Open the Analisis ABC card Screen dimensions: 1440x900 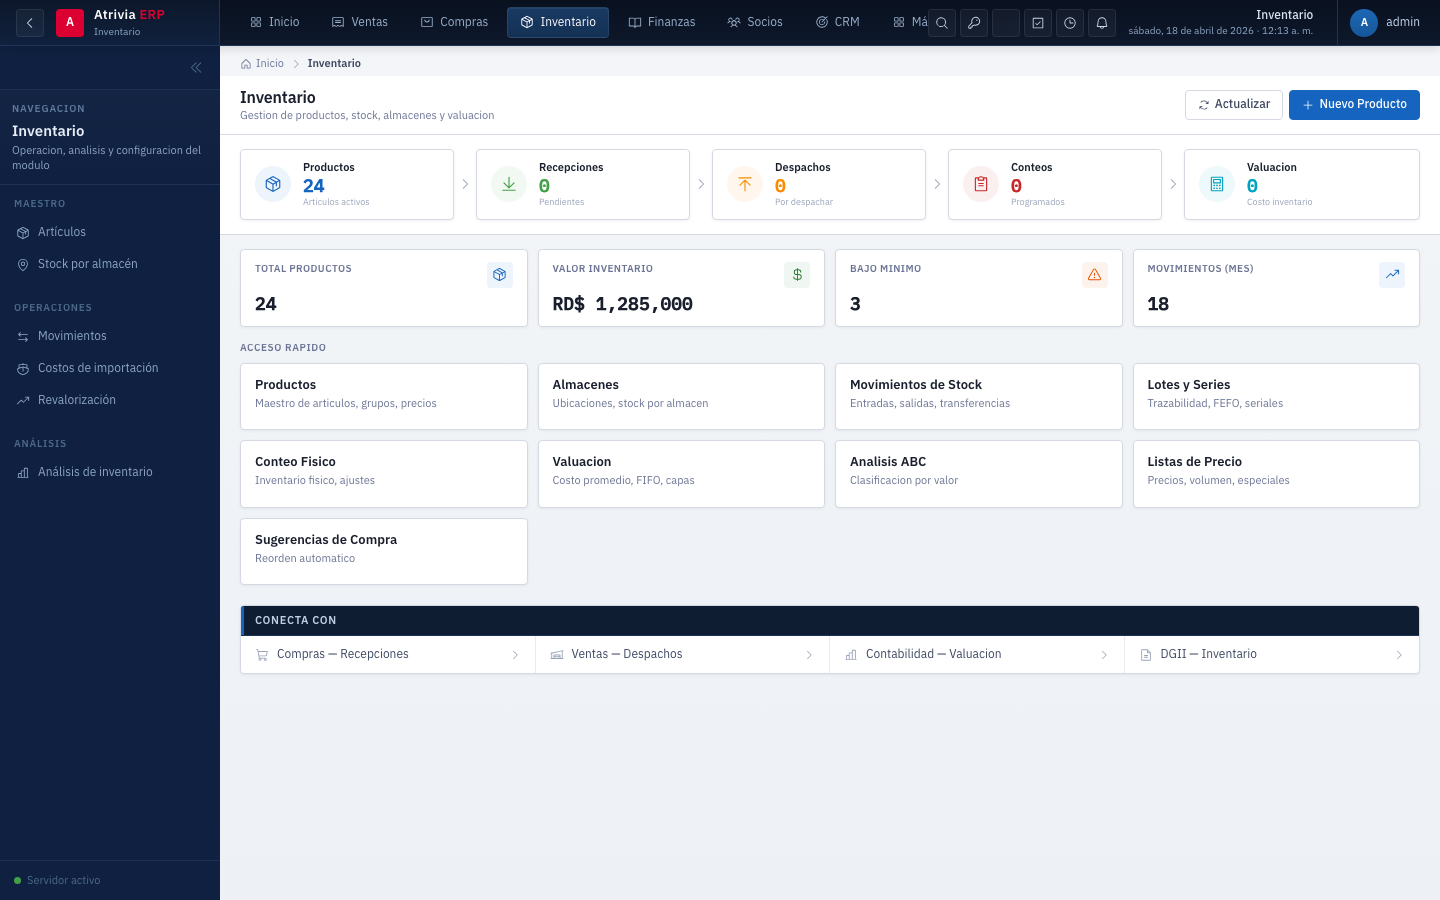[x=979, y=474]
